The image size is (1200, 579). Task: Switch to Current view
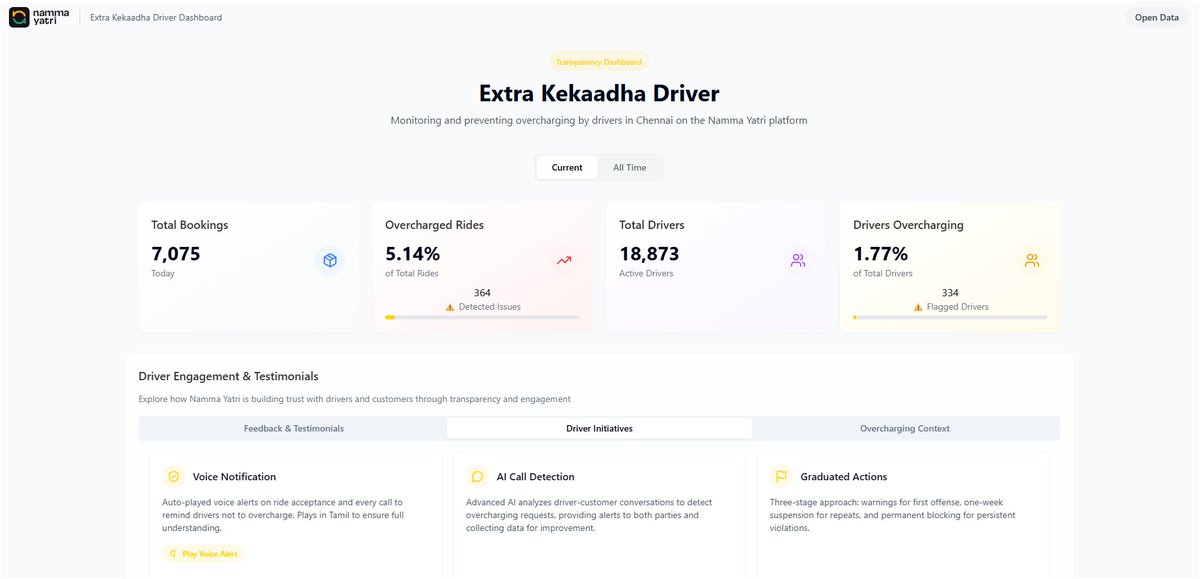(x=567, y=167)
